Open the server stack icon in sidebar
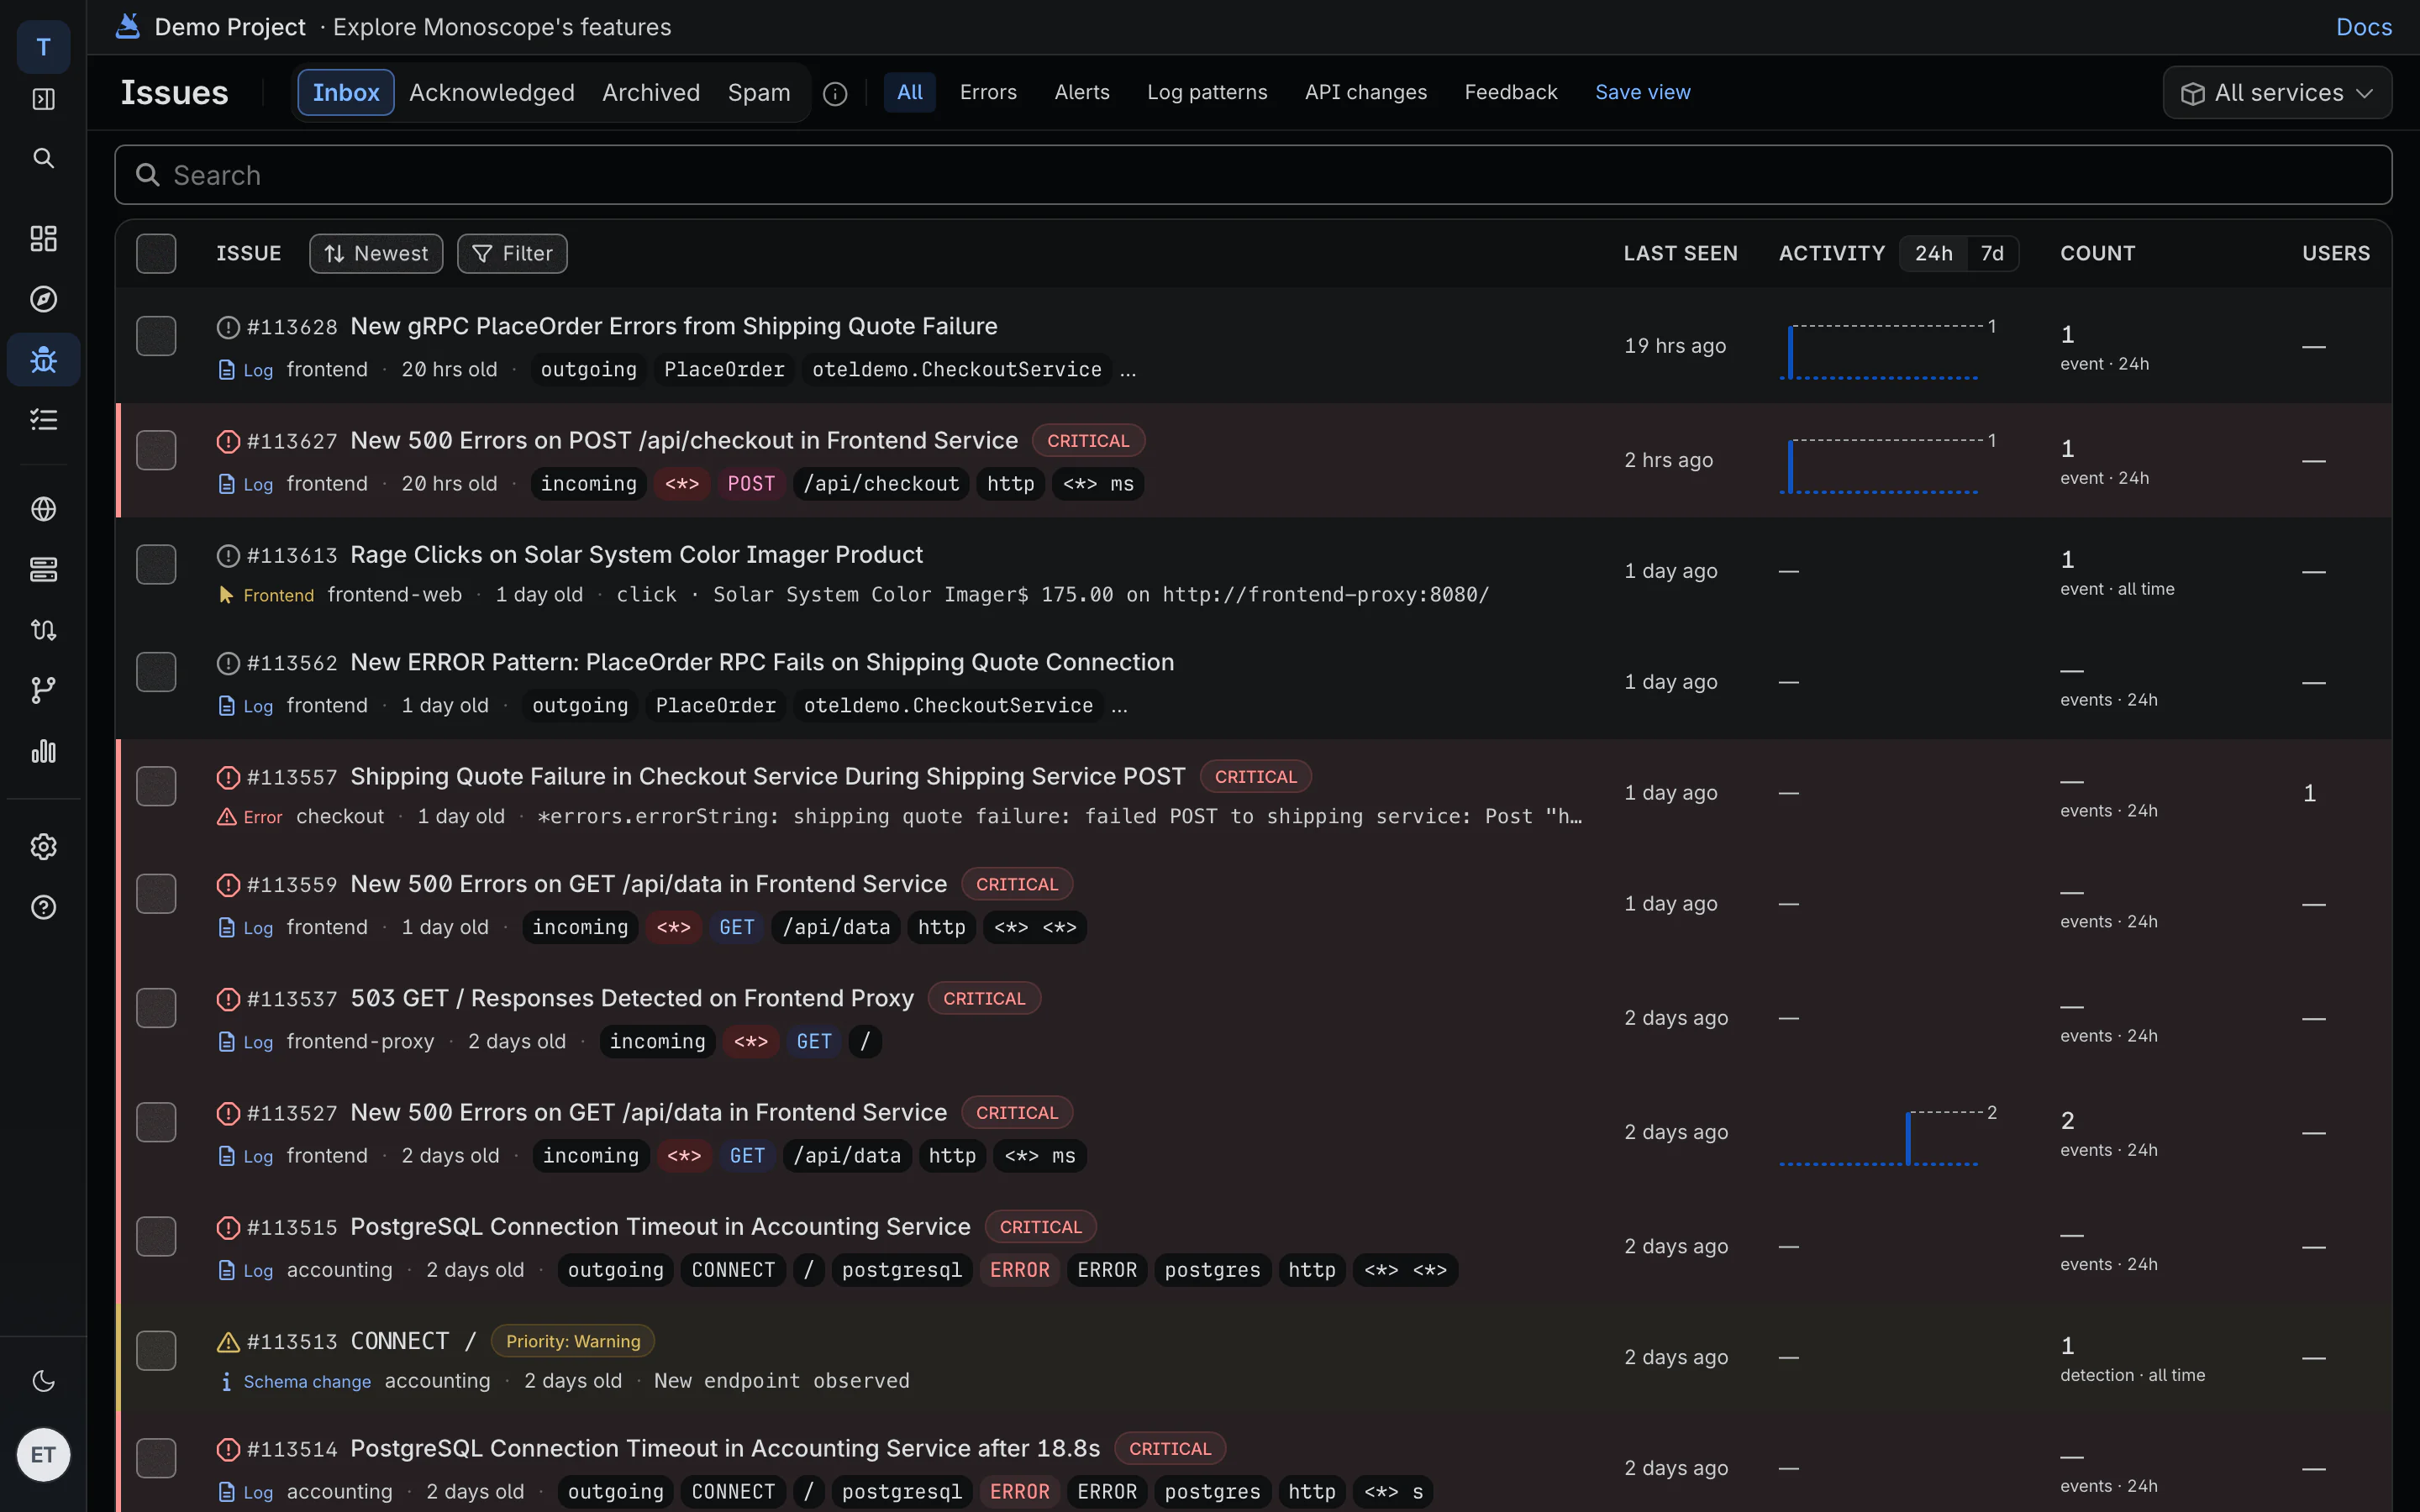 [x=43, y=570]
